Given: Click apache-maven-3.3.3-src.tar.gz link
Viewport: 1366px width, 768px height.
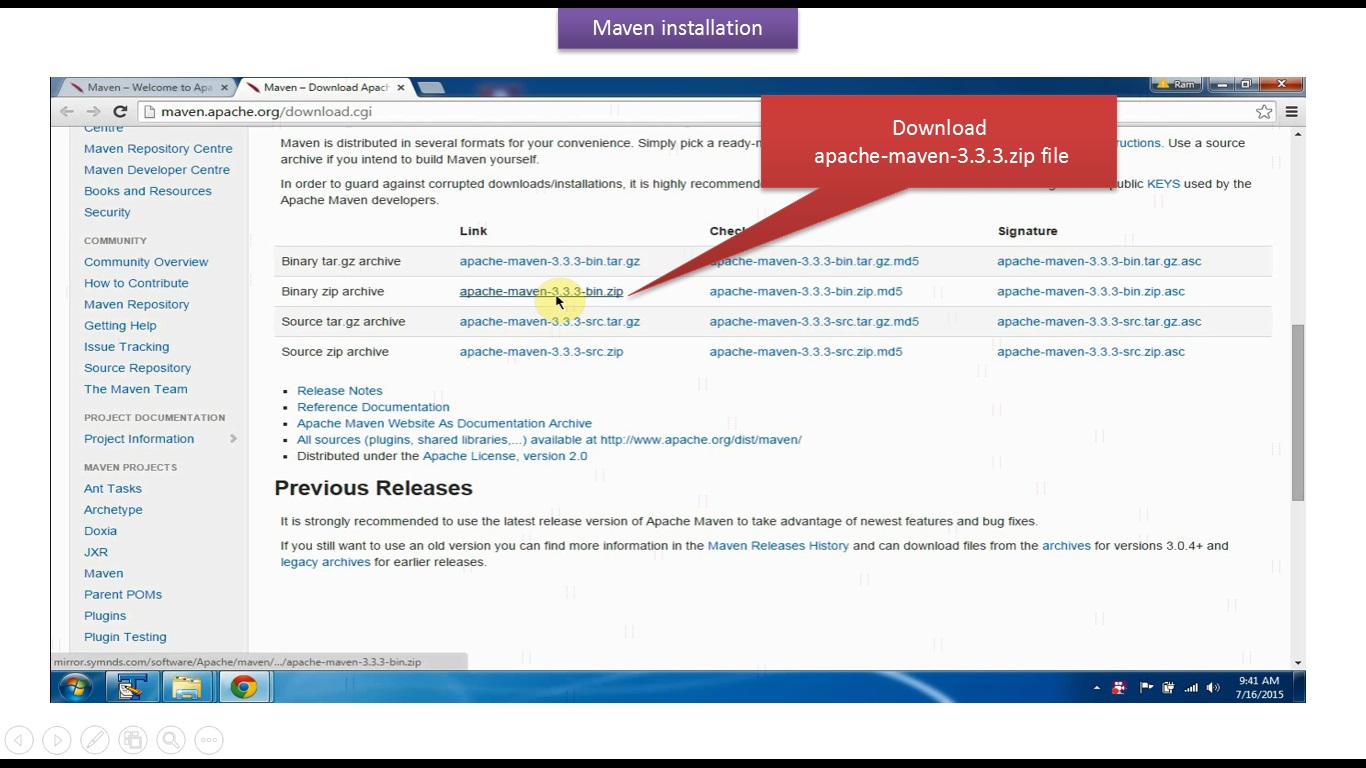Looking at the screenshot, I should click(550, 322).
